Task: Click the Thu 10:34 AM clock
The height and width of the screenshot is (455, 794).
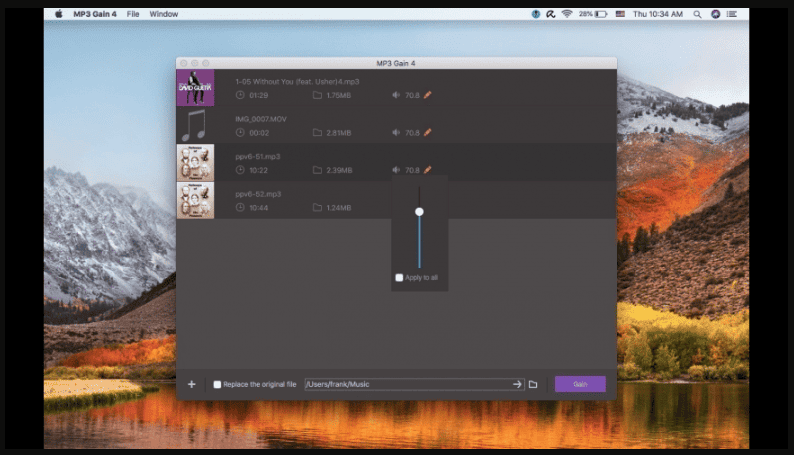Action: [x=658, y=14]
